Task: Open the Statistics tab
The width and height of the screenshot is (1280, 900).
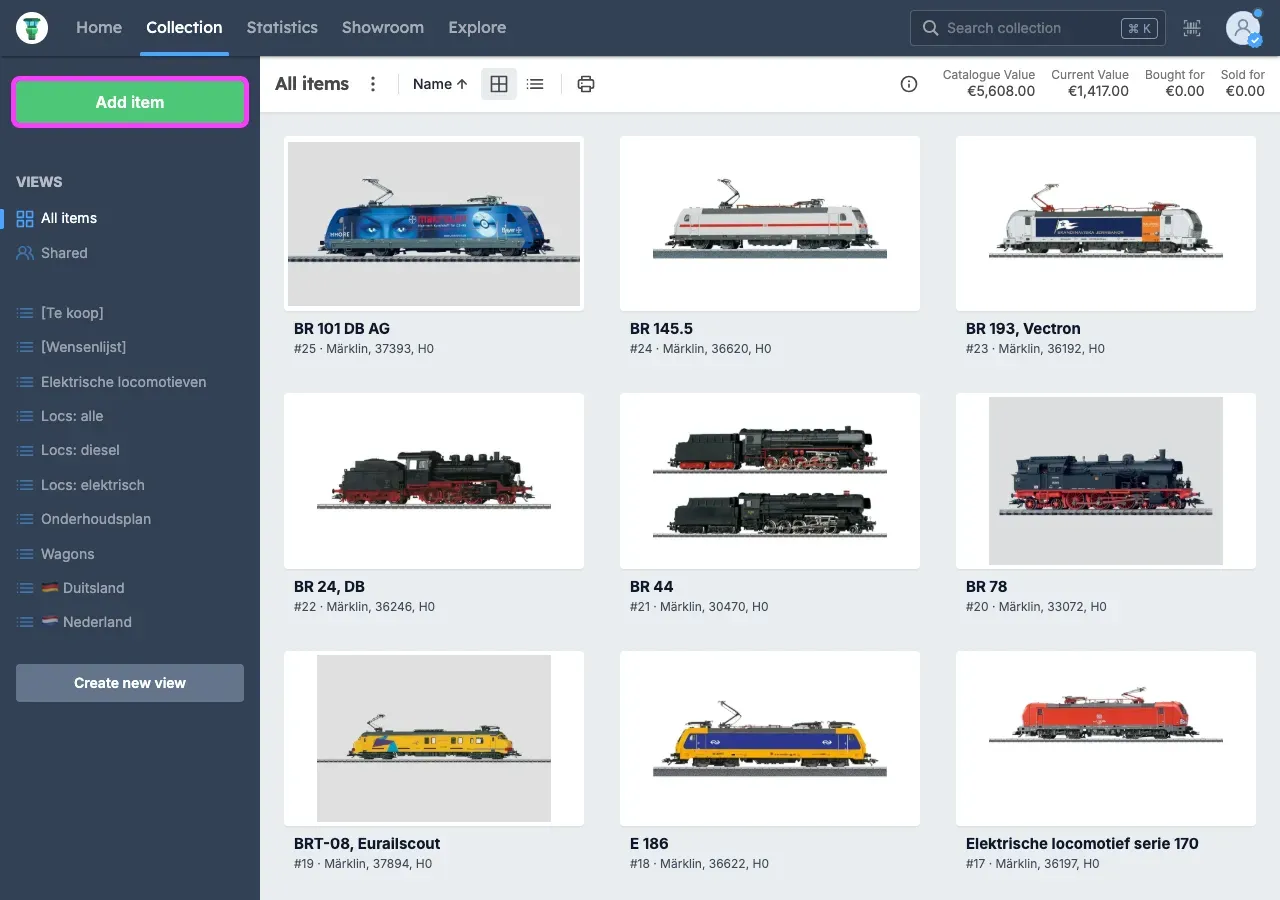Action: pyautogui.click(x=282, y=28)
